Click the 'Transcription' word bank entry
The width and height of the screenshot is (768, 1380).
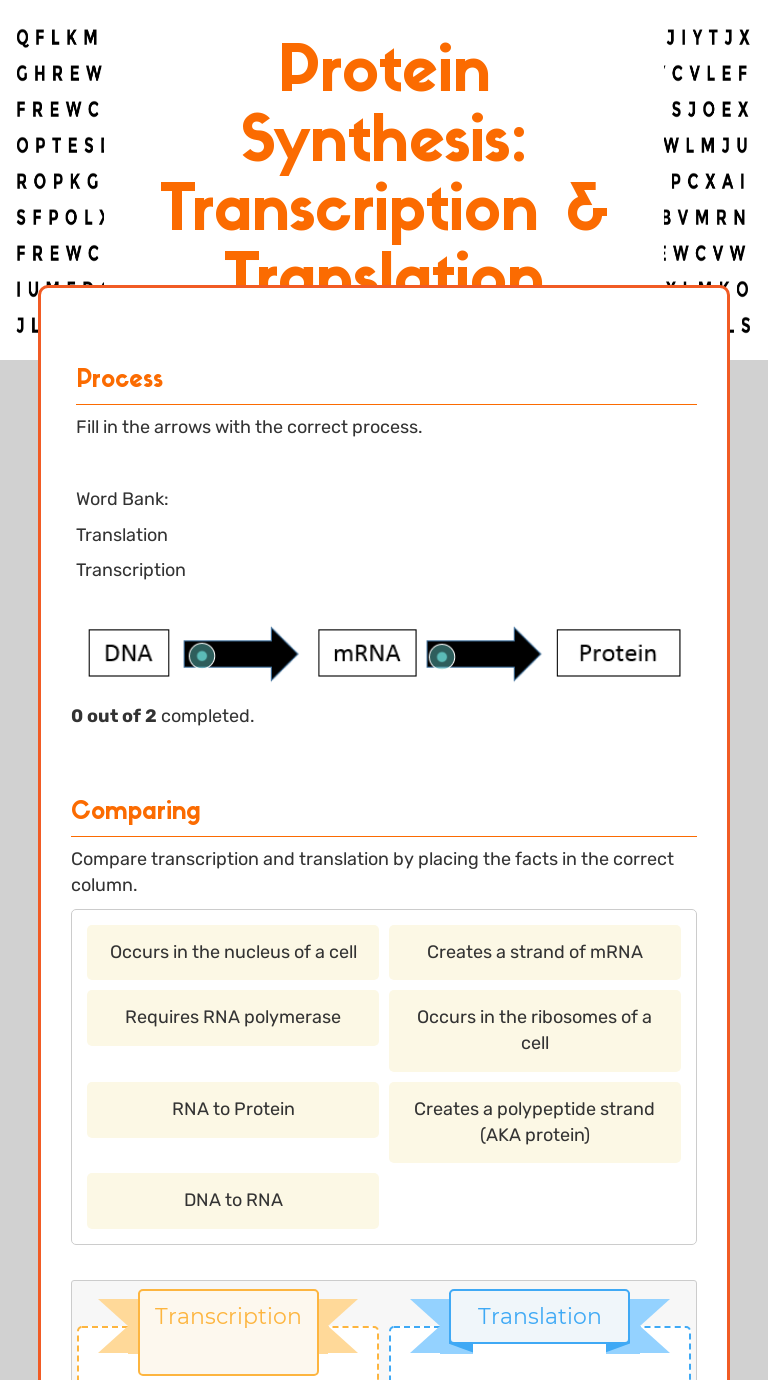coord(131,570)
